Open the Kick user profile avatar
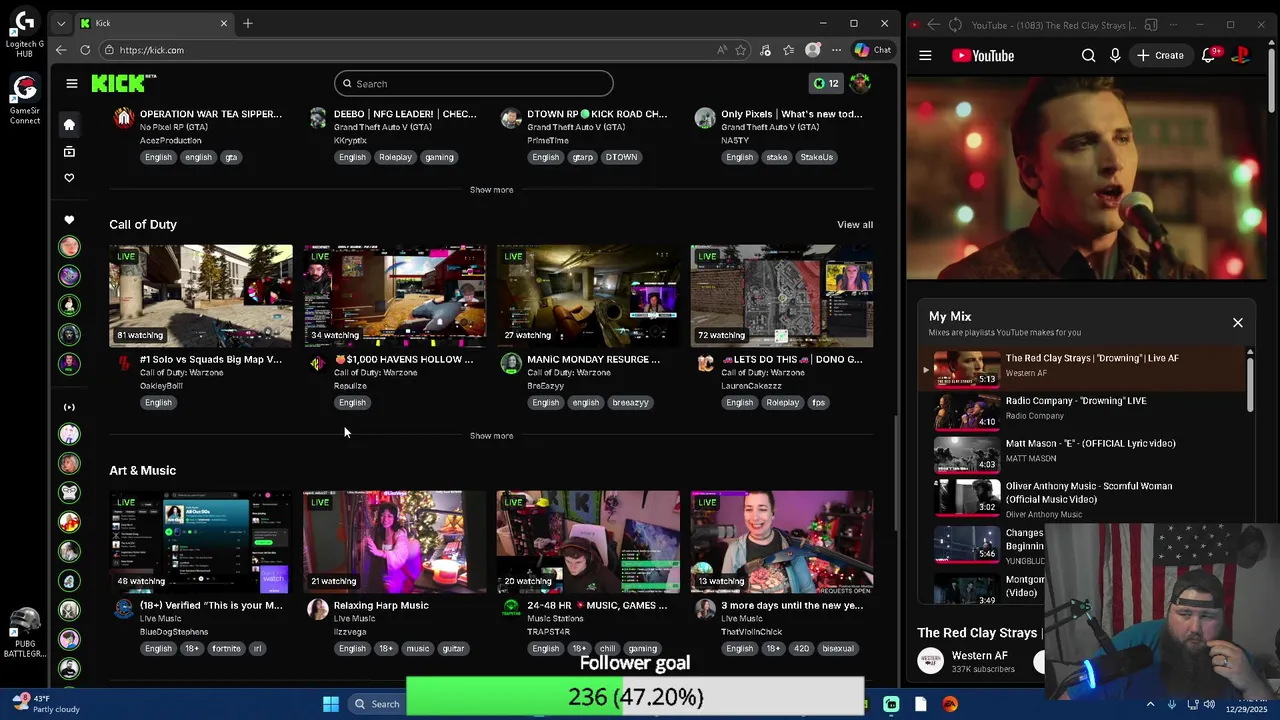The width and height of the screenshot is (1280, 720). [x=859, y=83]
